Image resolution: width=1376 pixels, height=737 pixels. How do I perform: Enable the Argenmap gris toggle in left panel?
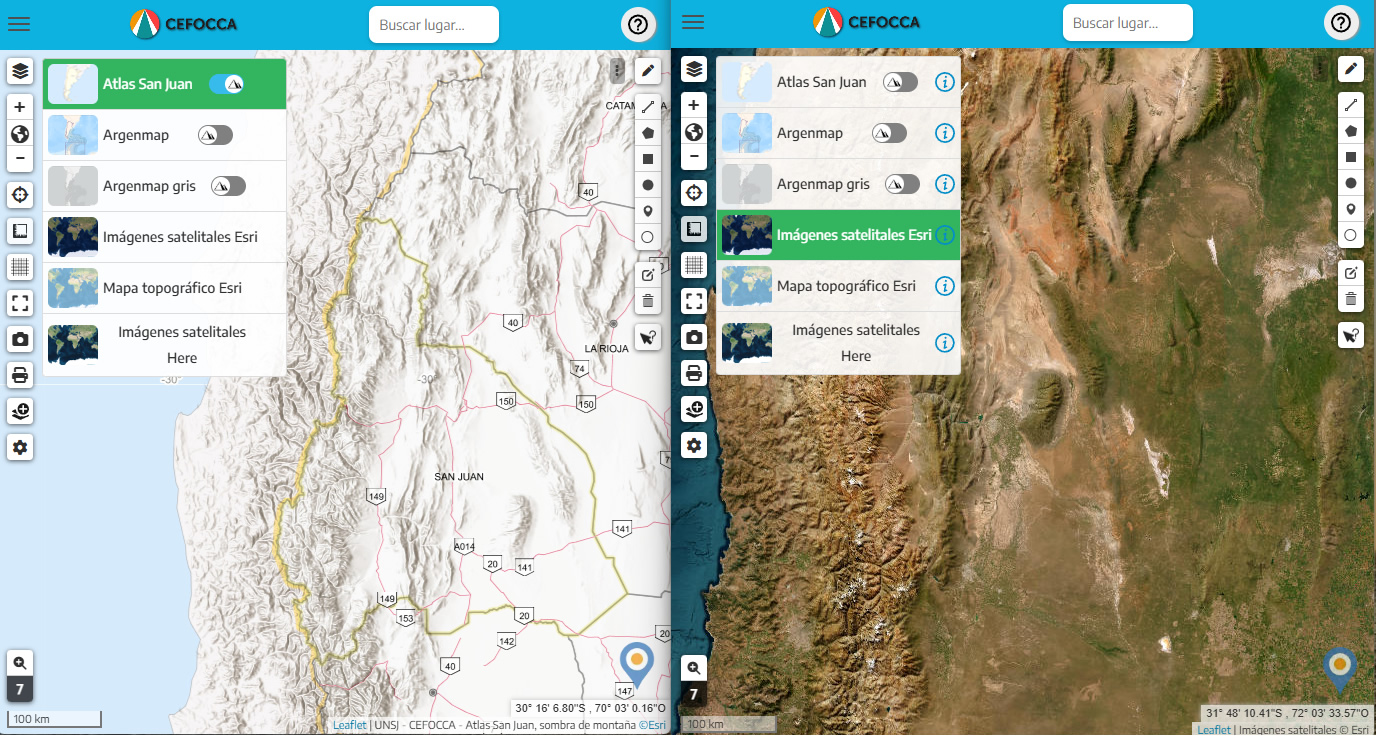(228, 186)
